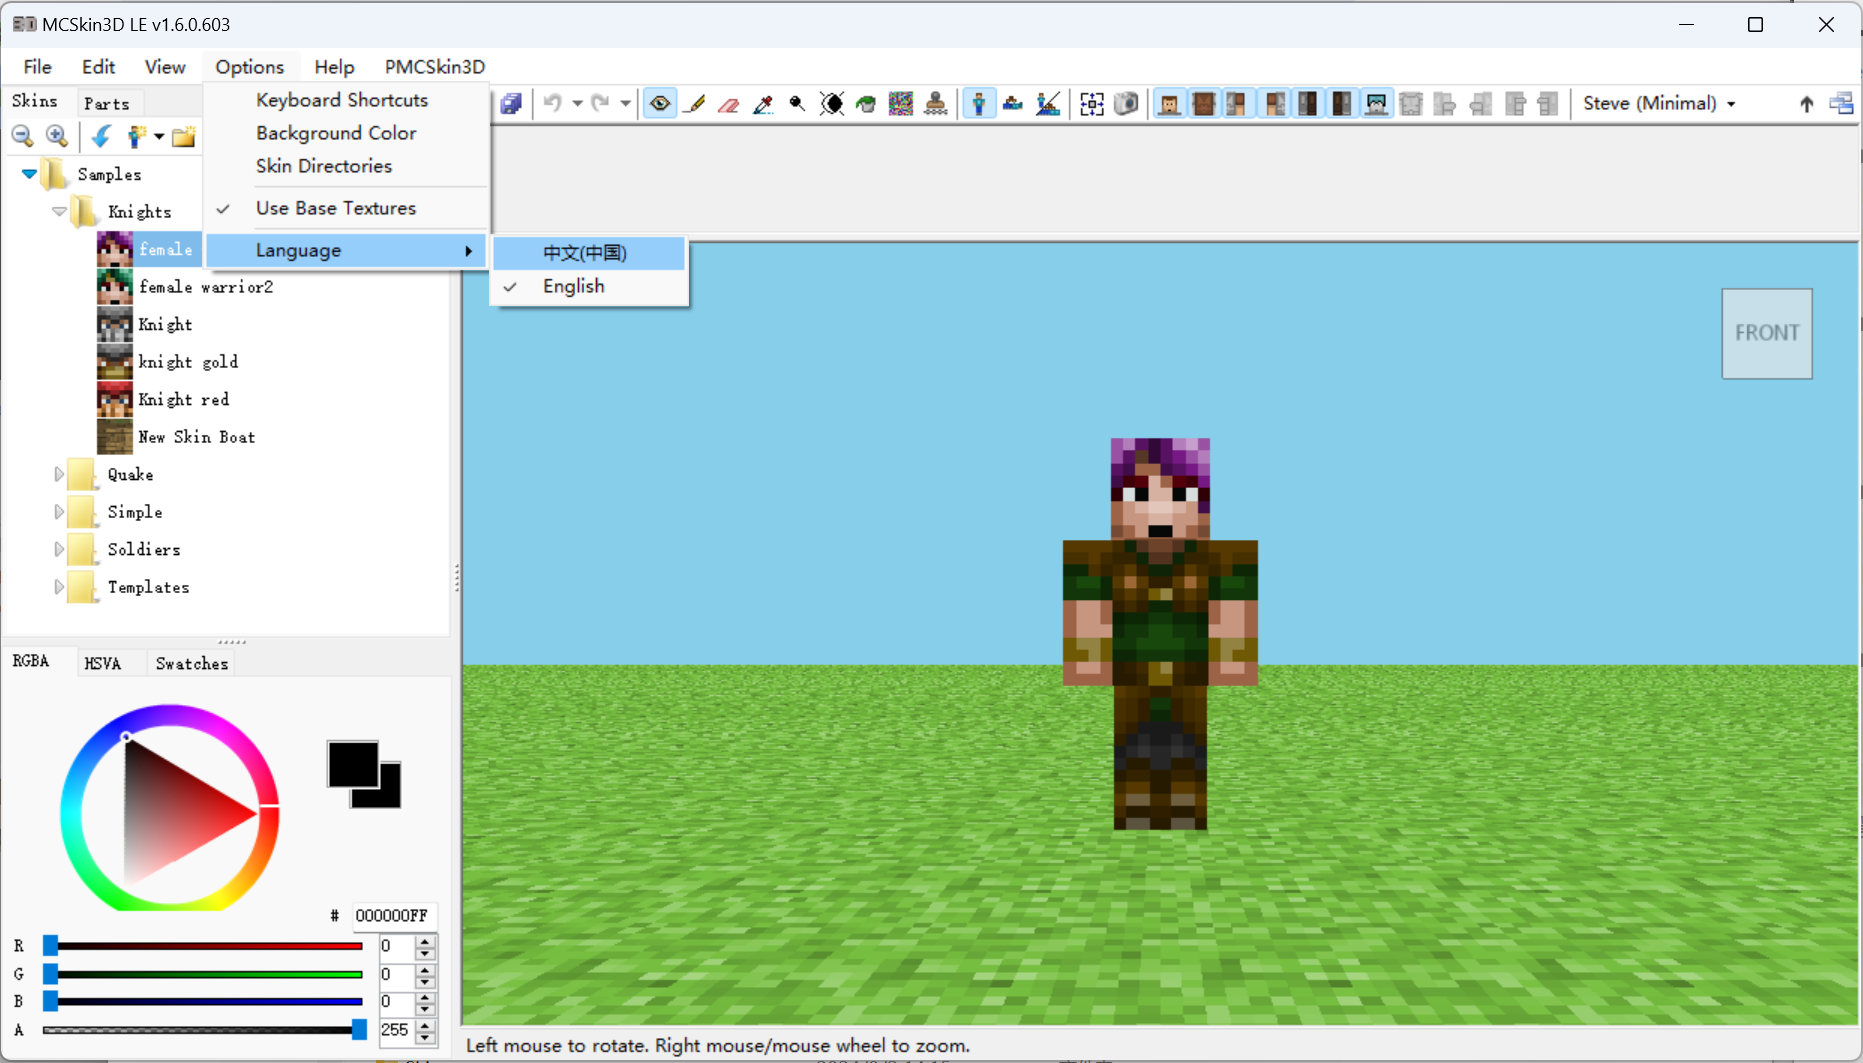Click the Save All icon

coord(511,104)
